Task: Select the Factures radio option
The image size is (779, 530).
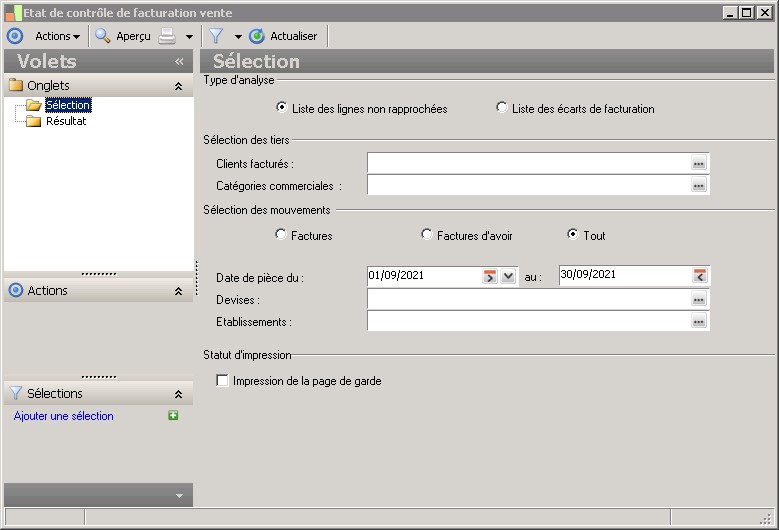Action: (281, 235)
